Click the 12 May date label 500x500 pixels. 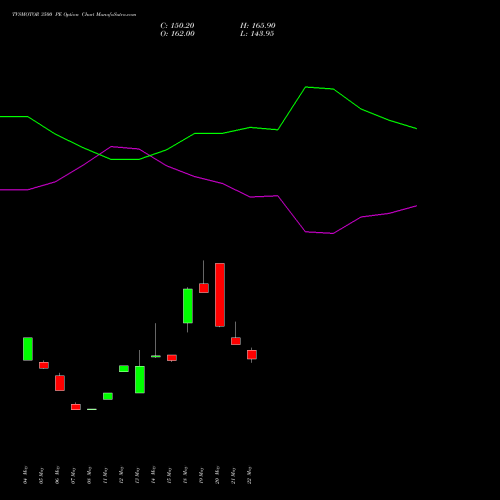[122, 475]
